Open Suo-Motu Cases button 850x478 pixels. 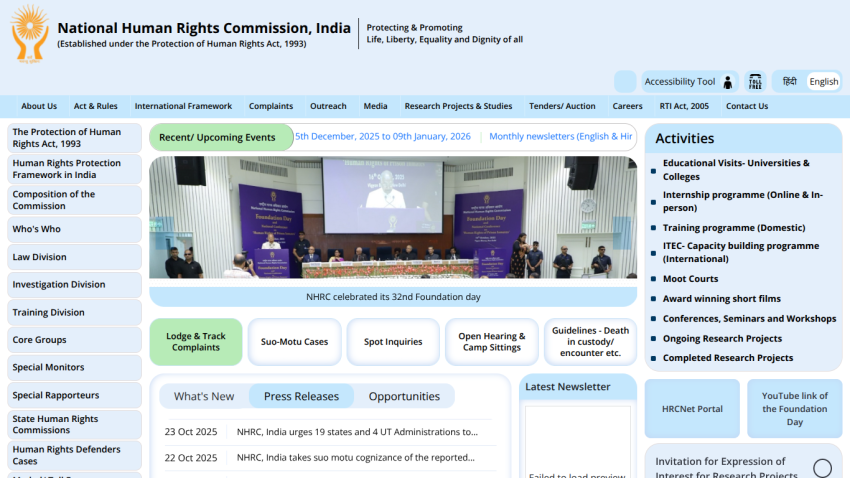click(x=294, y=342)
